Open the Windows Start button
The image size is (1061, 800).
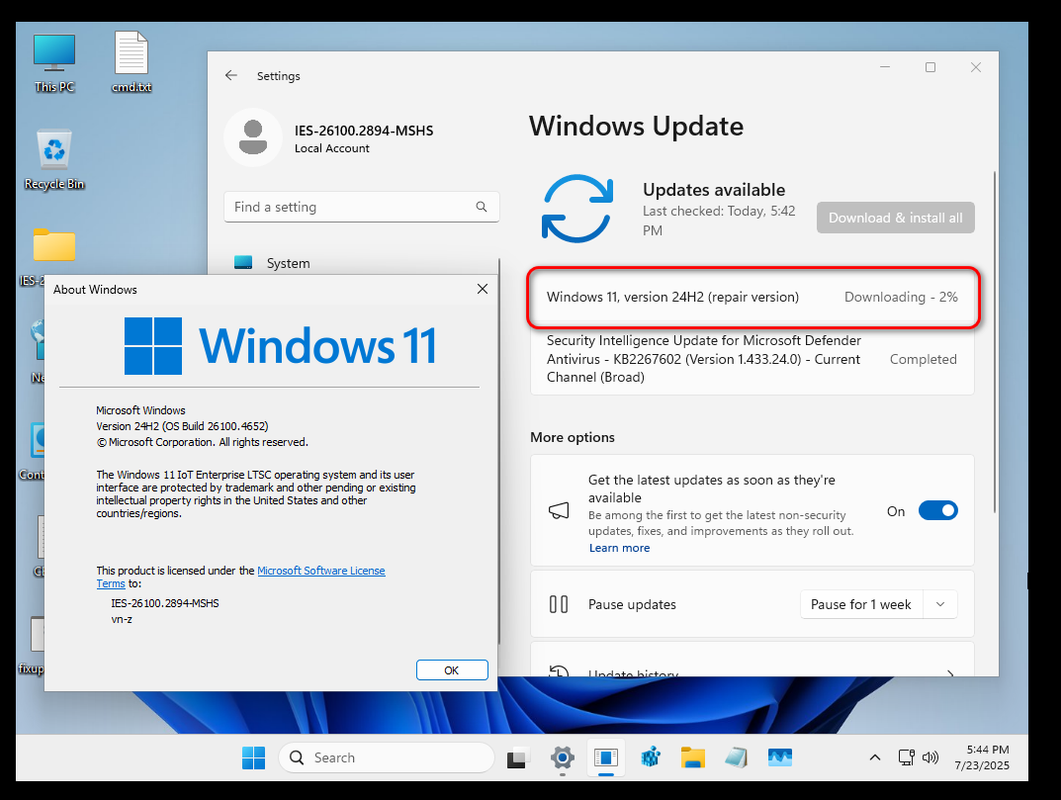(x=254, y=757)
